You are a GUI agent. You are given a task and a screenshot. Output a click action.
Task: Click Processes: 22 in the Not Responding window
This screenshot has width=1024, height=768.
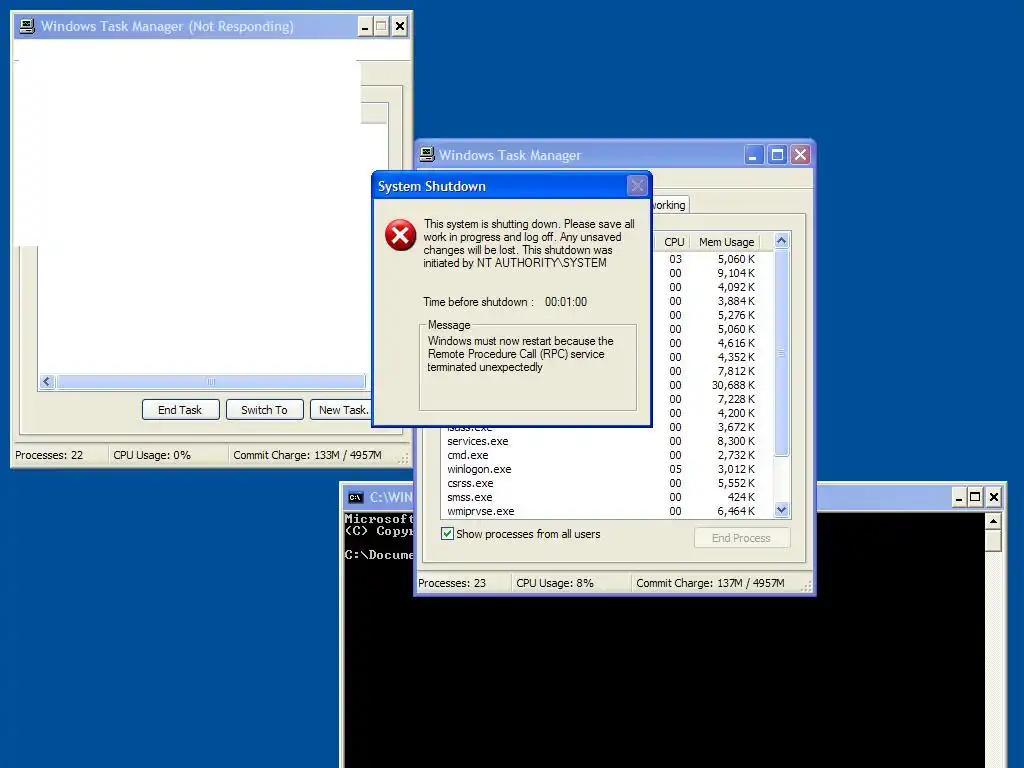point(49,455)
